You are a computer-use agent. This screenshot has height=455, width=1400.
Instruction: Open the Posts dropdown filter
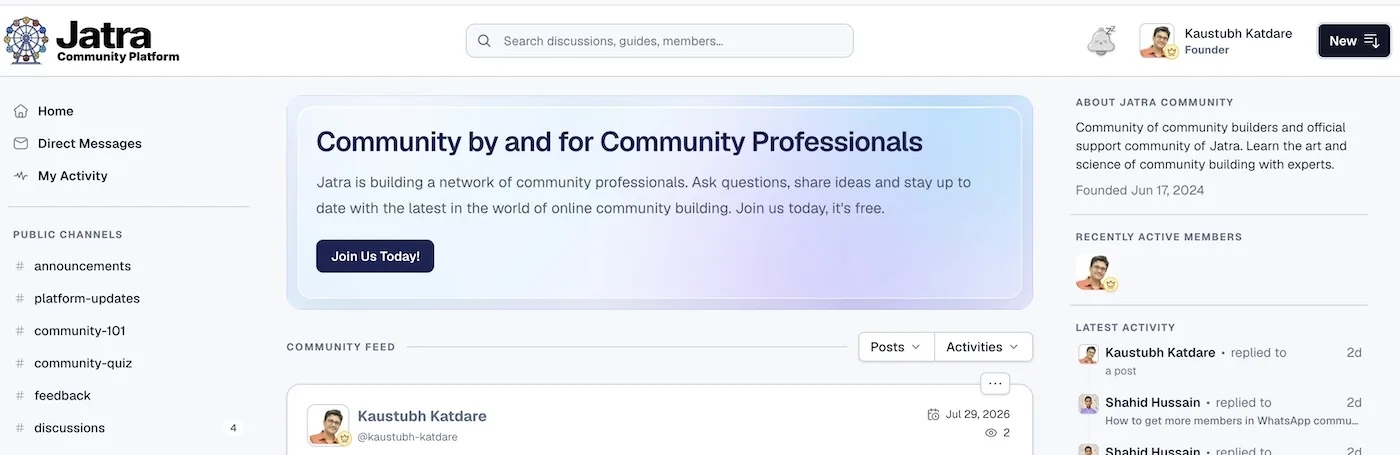coord(896,347)
